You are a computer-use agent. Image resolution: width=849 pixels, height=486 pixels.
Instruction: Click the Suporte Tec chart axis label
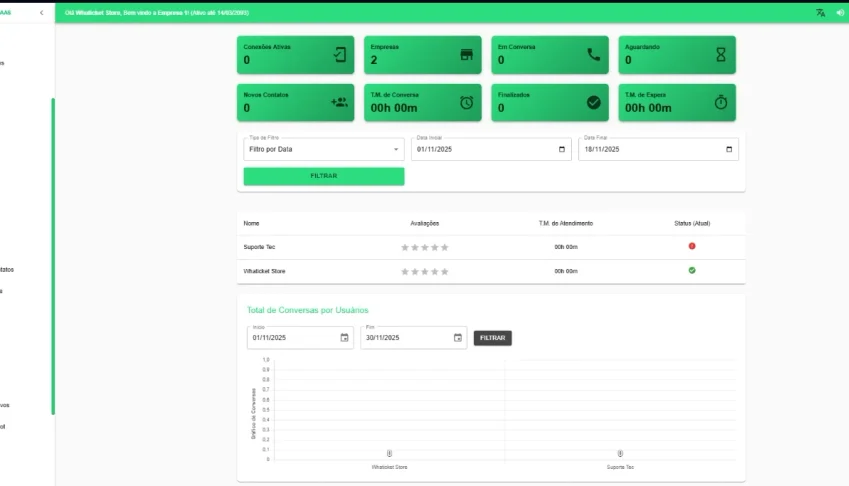point(620,467)
